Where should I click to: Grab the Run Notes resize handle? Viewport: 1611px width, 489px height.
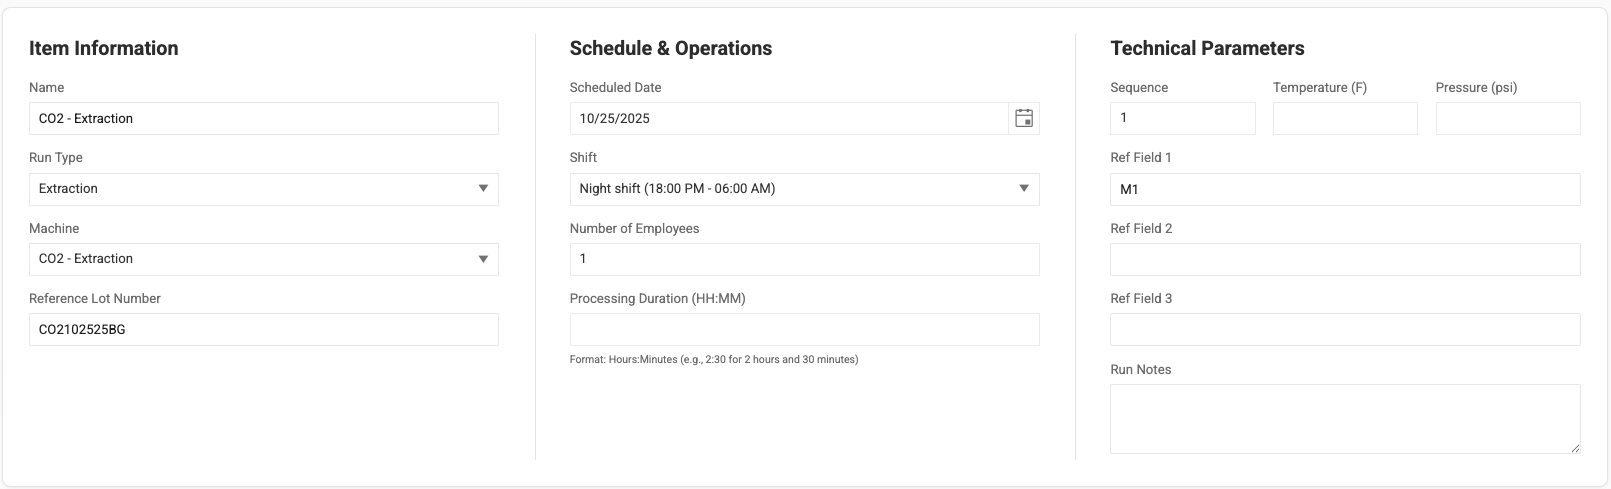tap(1575, 448)
